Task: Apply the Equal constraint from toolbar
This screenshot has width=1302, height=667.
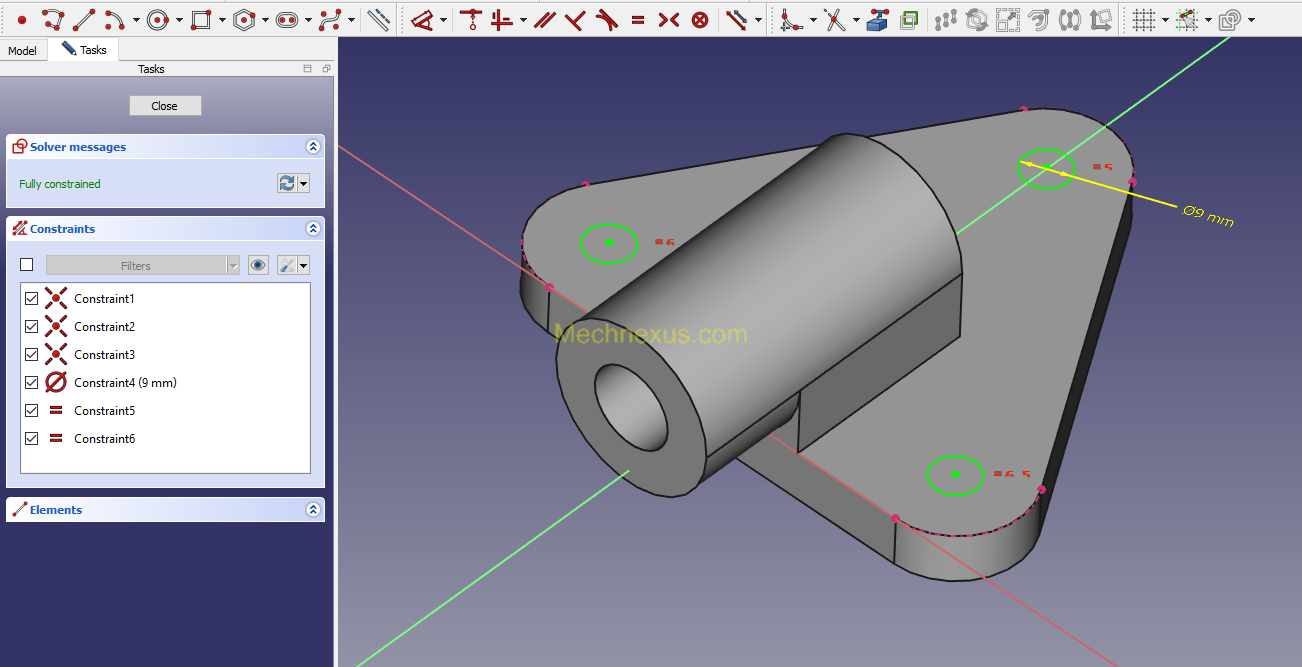Action: (638, 19)
